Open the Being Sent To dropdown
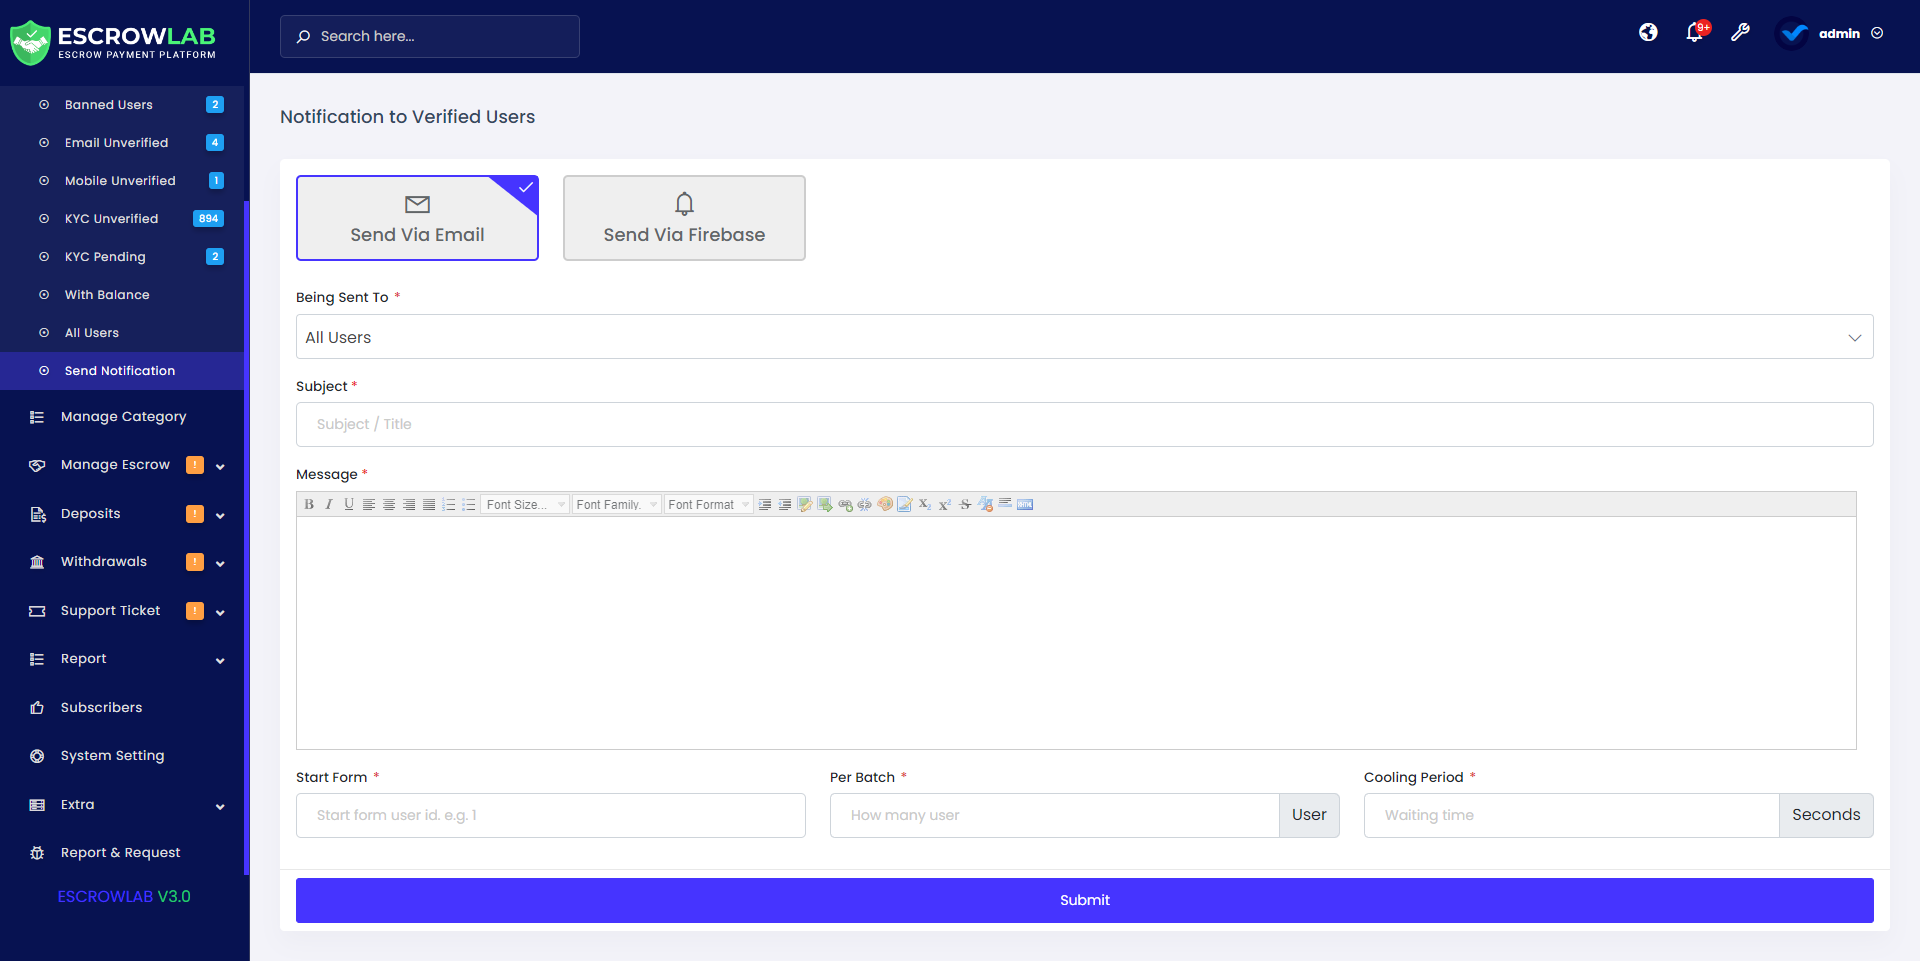 coord(1084,336)
